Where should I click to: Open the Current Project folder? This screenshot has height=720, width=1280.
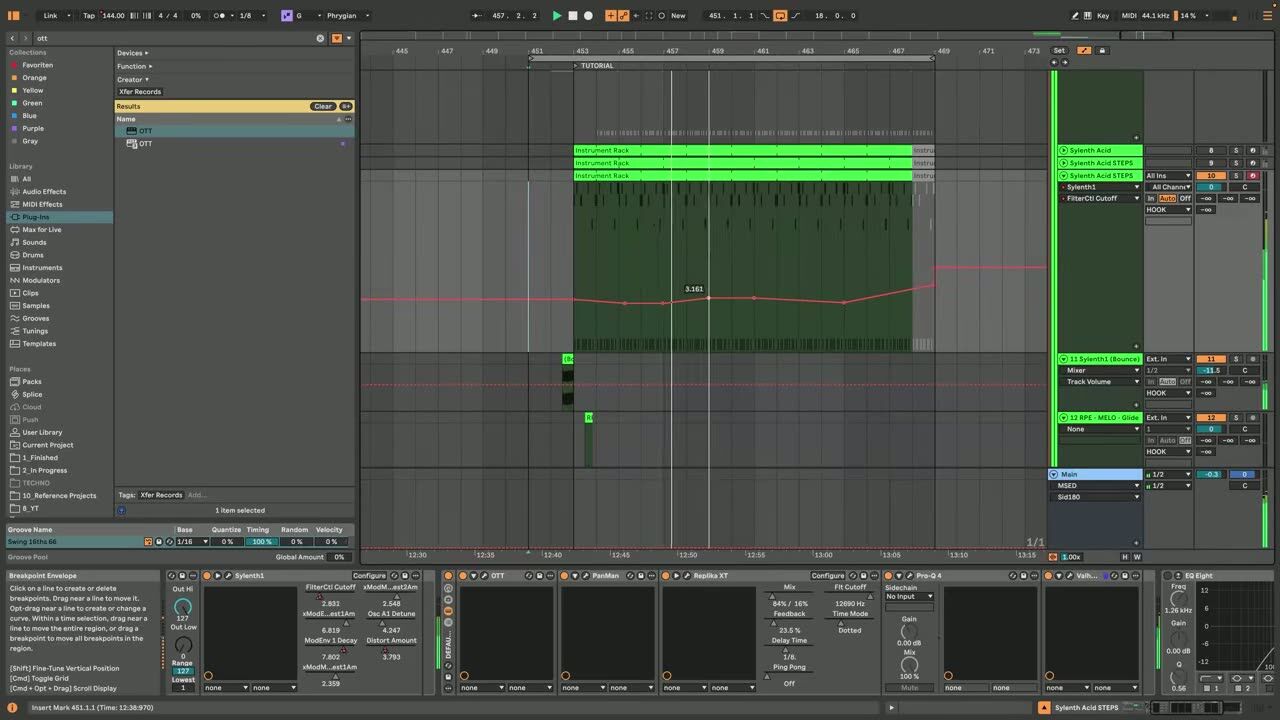pyautogui.click(x=47, y=445)
